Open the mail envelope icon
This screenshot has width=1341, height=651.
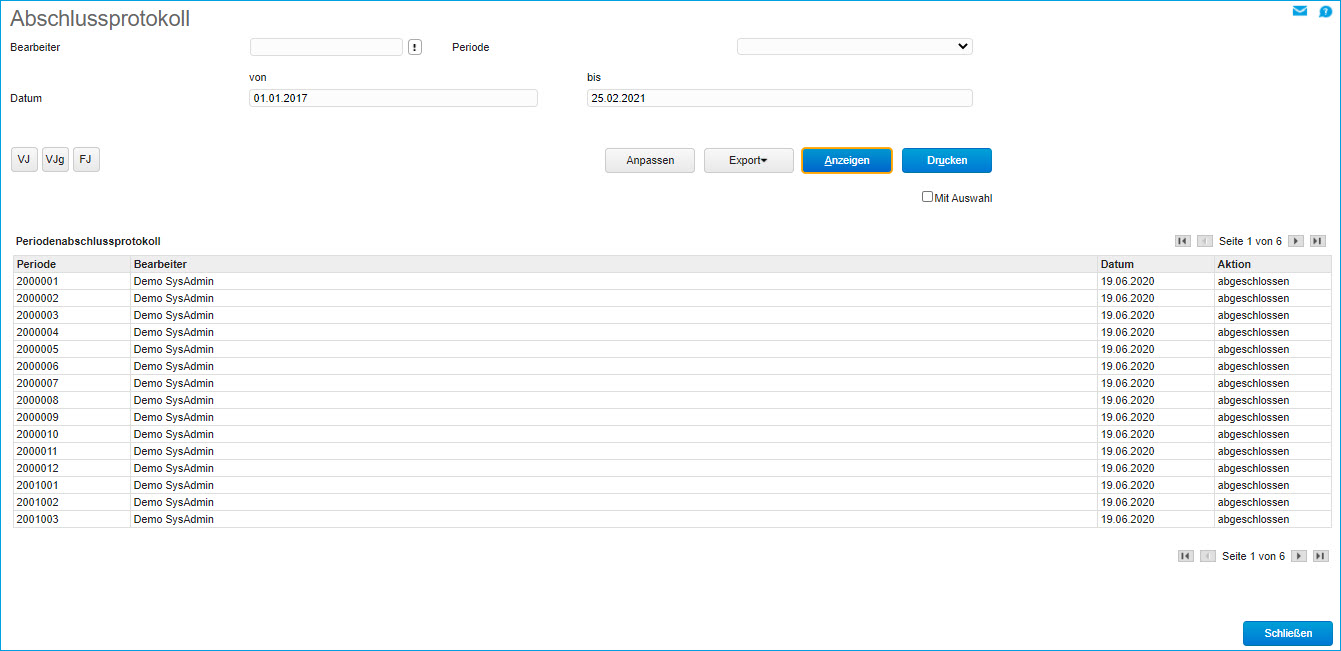tap(1299, 11)
